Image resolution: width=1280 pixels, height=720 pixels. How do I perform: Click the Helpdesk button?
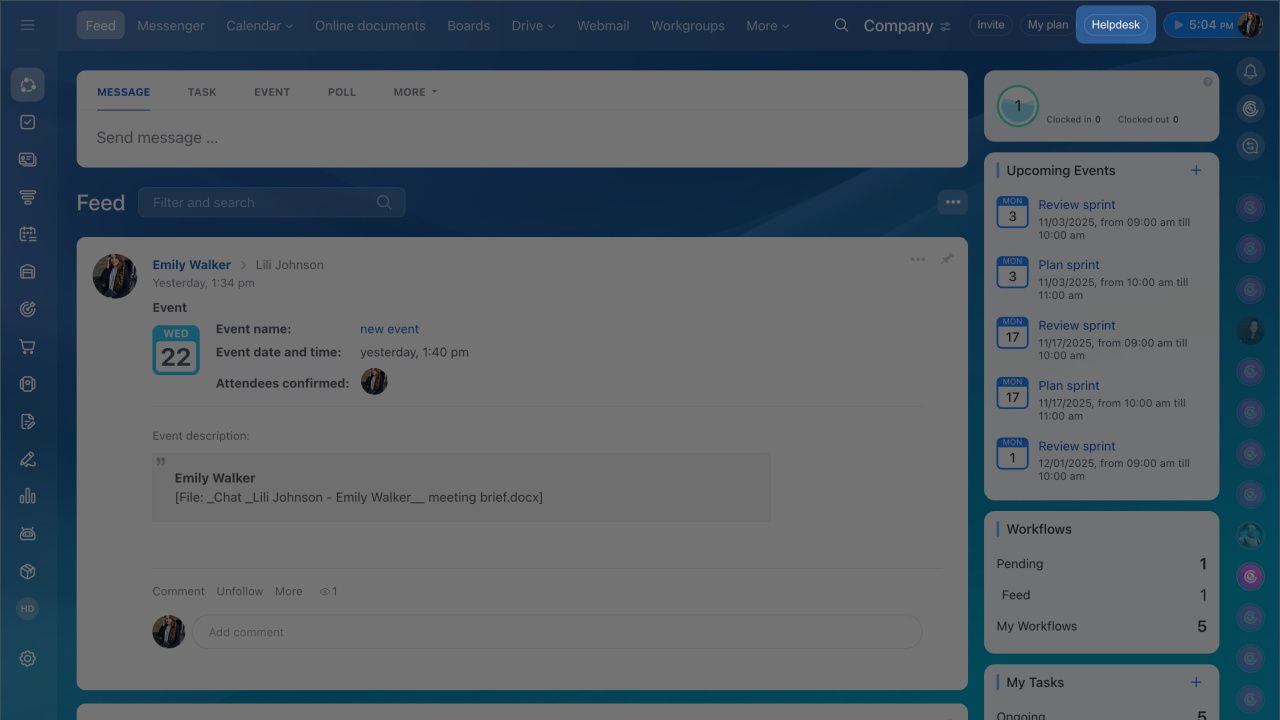(1115, 25)
